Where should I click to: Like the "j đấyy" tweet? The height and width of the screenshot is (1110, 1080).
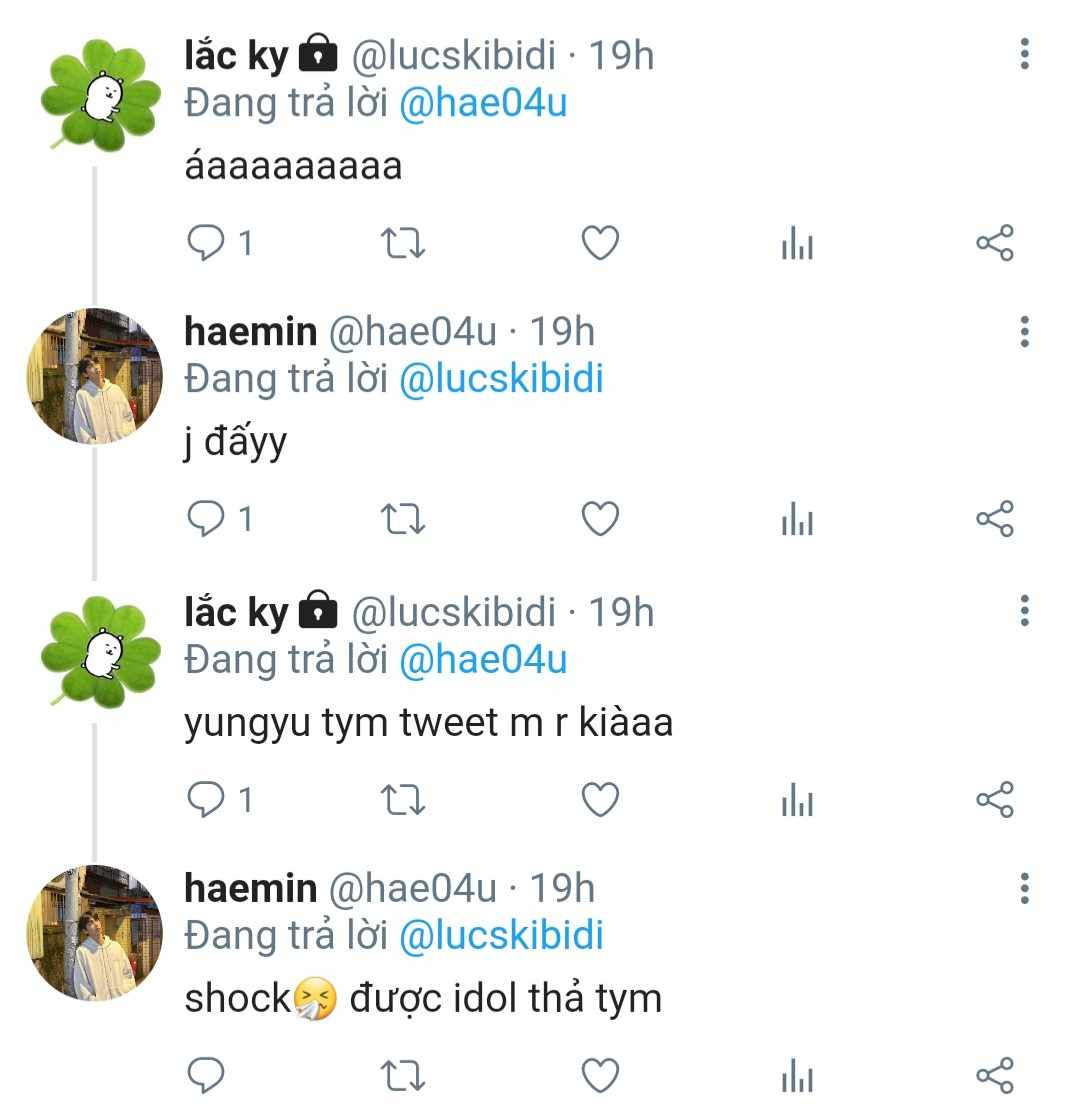click(600, 519)
